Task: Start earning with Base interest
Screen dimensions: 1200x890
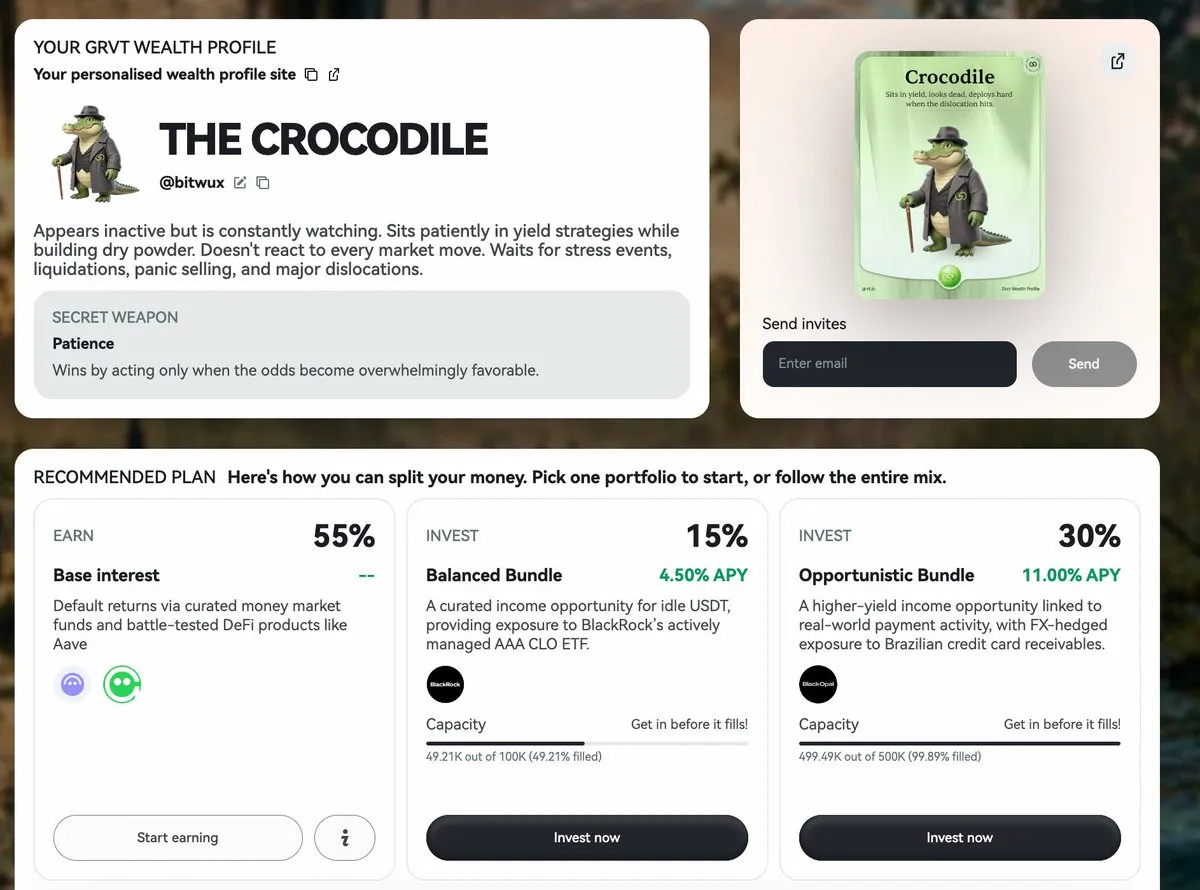Action: [x=178, y=838]
